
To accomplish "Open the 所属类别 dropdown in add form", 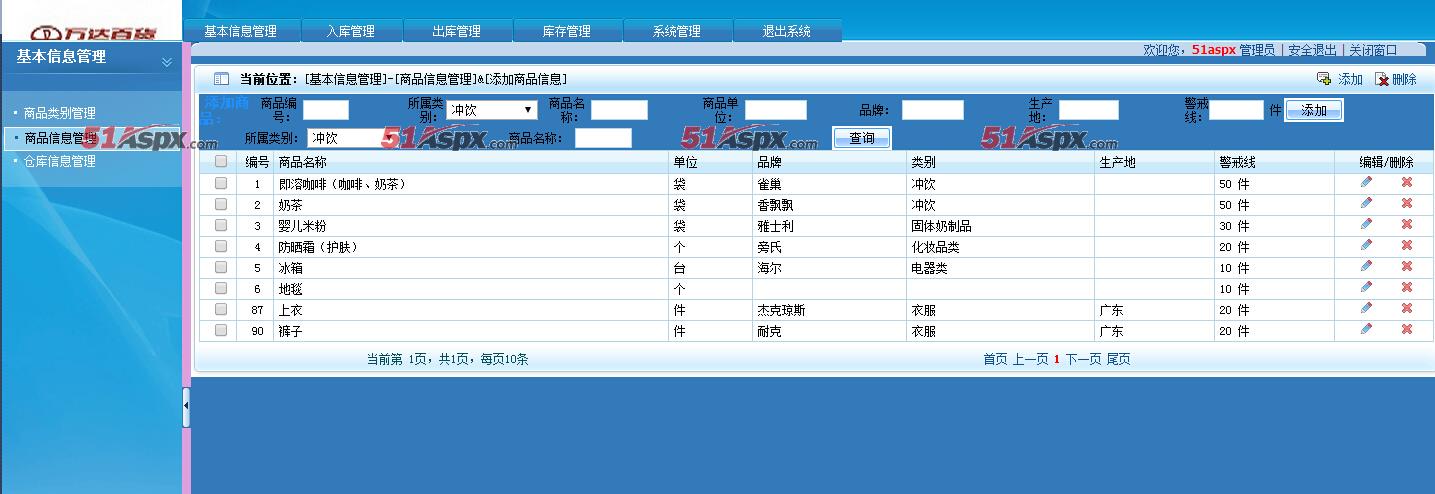I will [x=491, y=110].
